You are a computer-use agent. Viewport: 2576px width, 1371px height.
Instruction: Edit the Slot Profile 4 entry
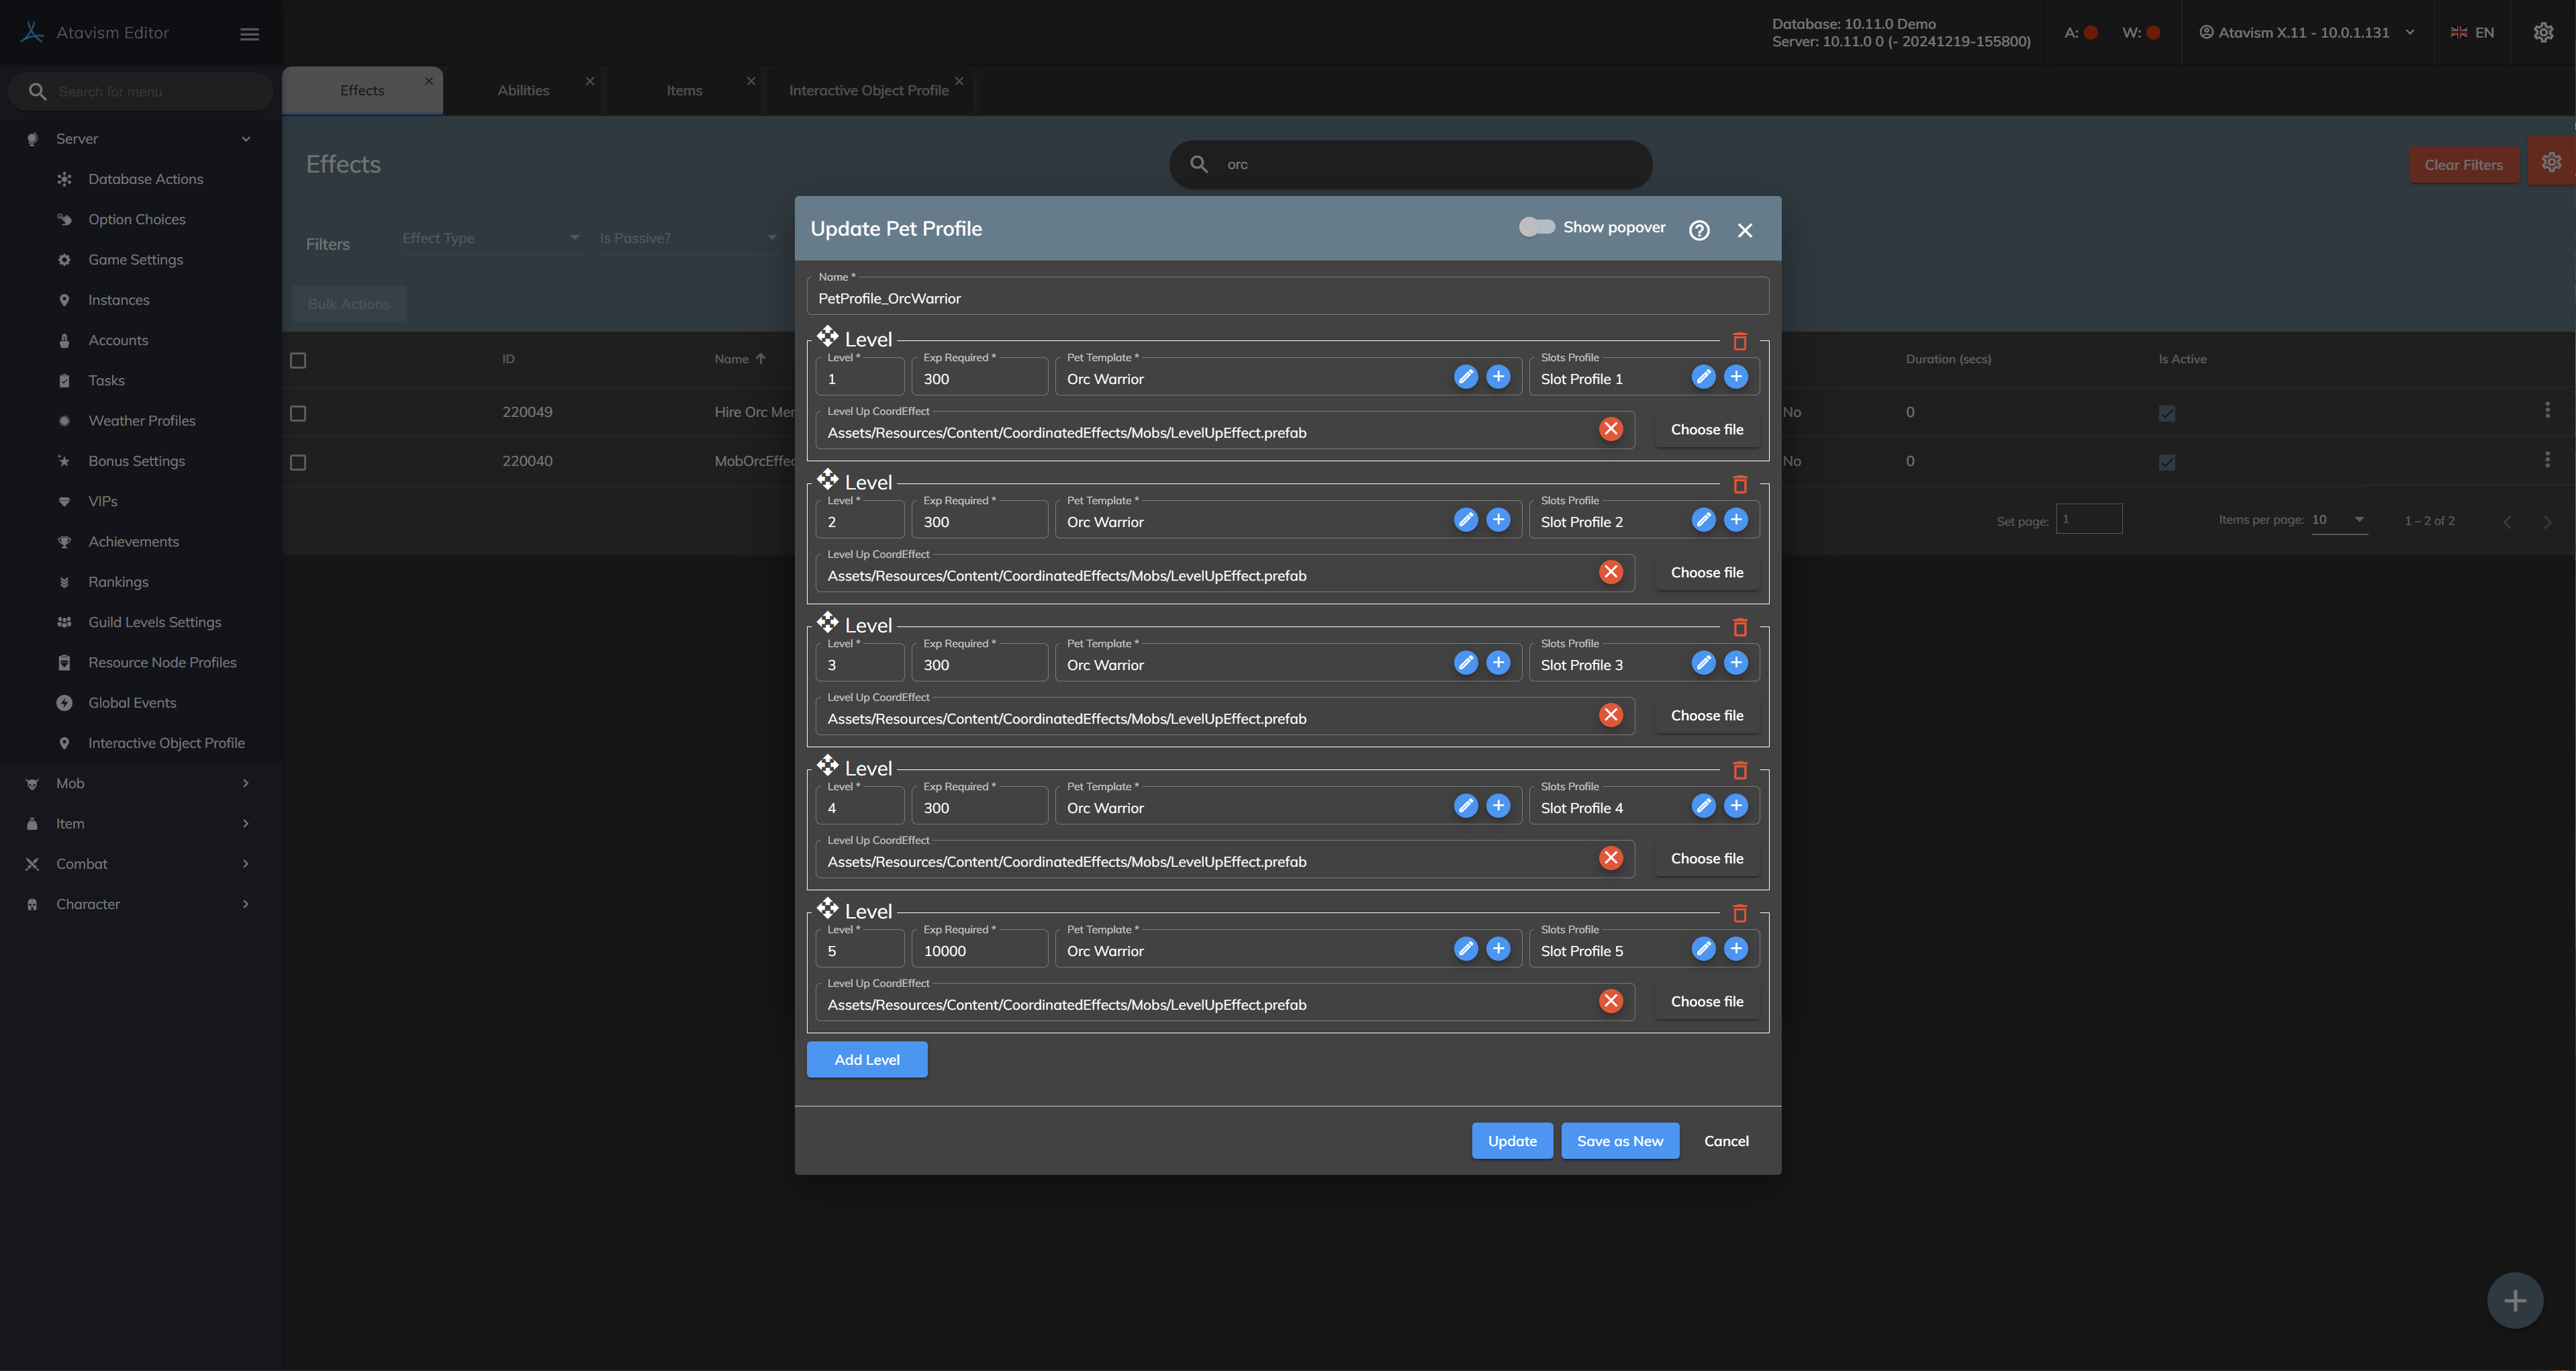(1703, 806)
